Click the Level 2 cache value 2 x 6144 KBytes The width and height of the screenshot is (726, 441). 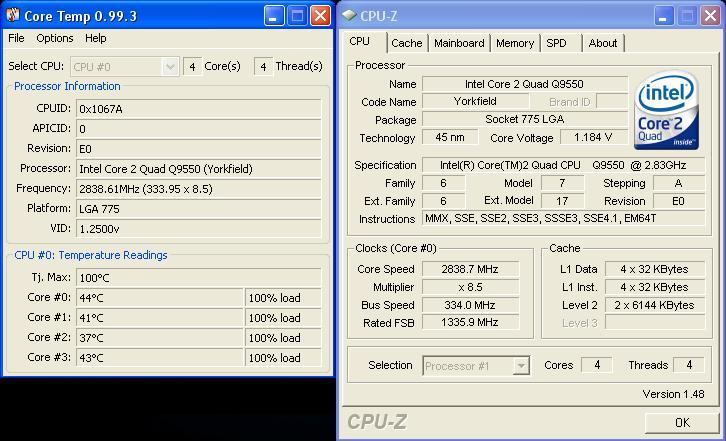(x=655, y=305)
